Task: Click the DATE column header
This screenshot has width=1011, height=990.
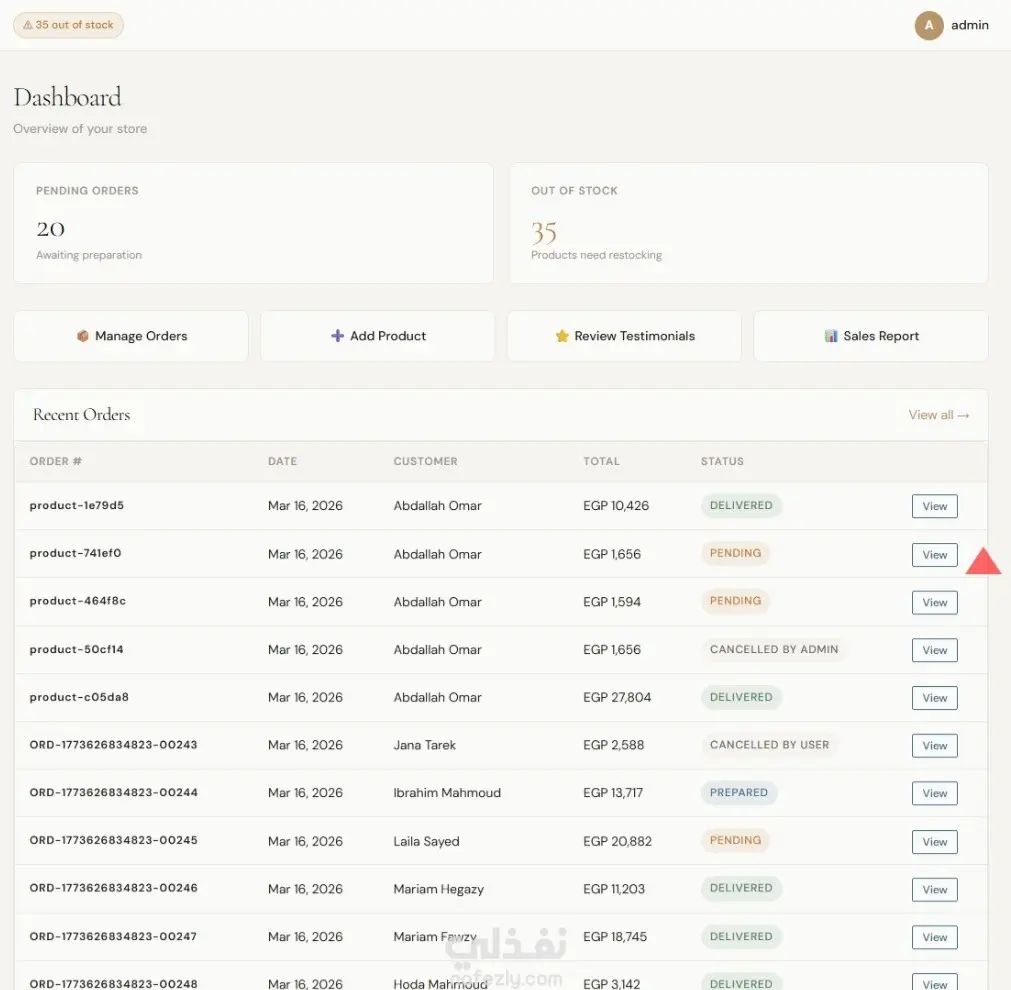Action: 282,461
